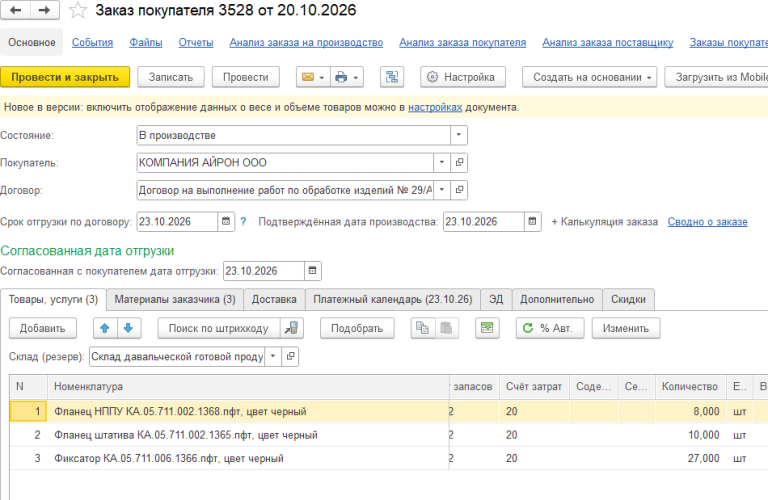Open calendar for Срок отгрузки по договору

pos(226,221)
